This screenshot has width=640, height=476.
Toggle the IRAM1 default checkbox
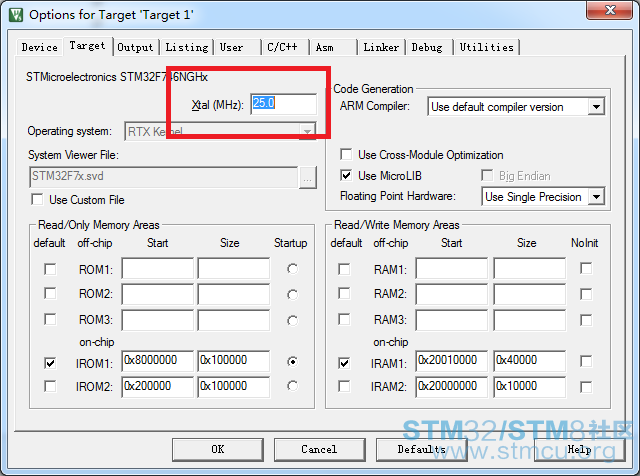pyautogui.click(x=344, y=363)
